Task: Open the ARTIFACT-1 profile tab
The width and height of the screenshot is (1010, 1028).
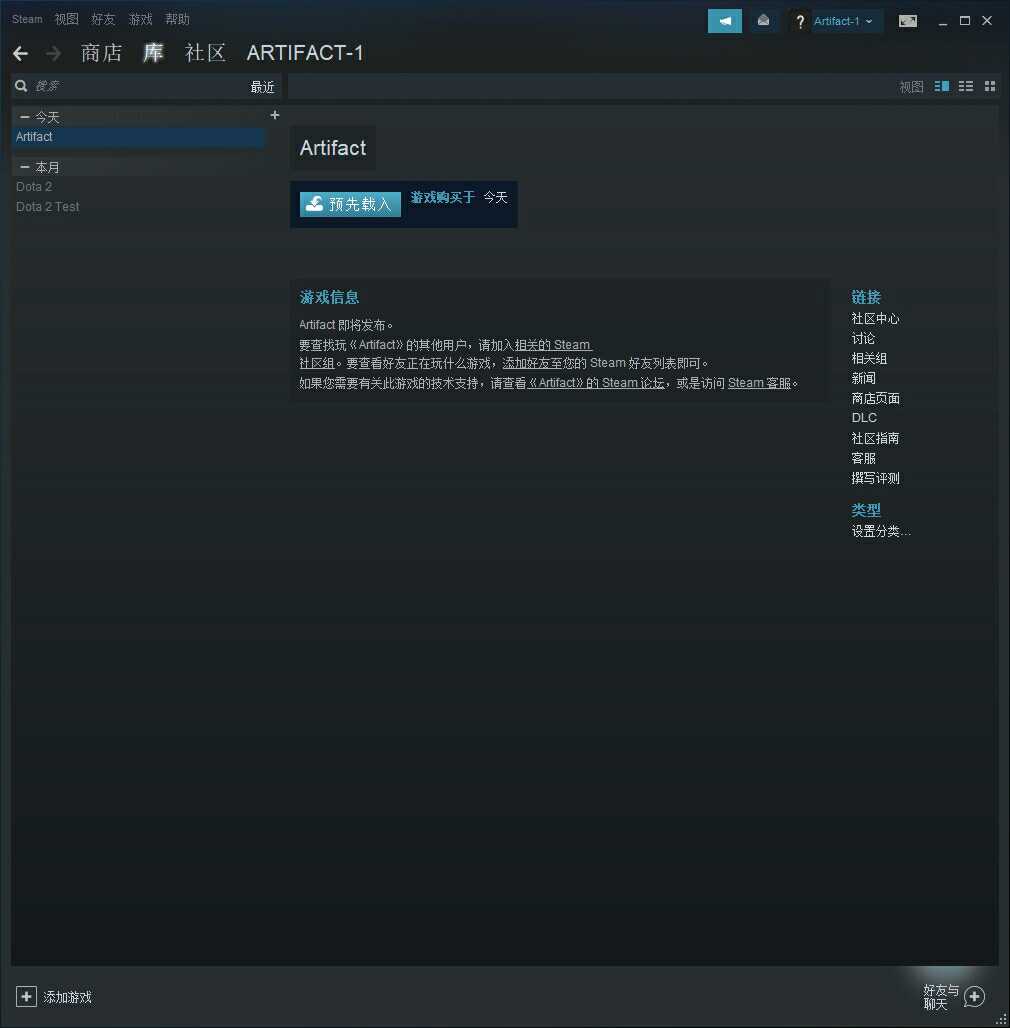Action: pyautogui.click(x=305, y=53)
